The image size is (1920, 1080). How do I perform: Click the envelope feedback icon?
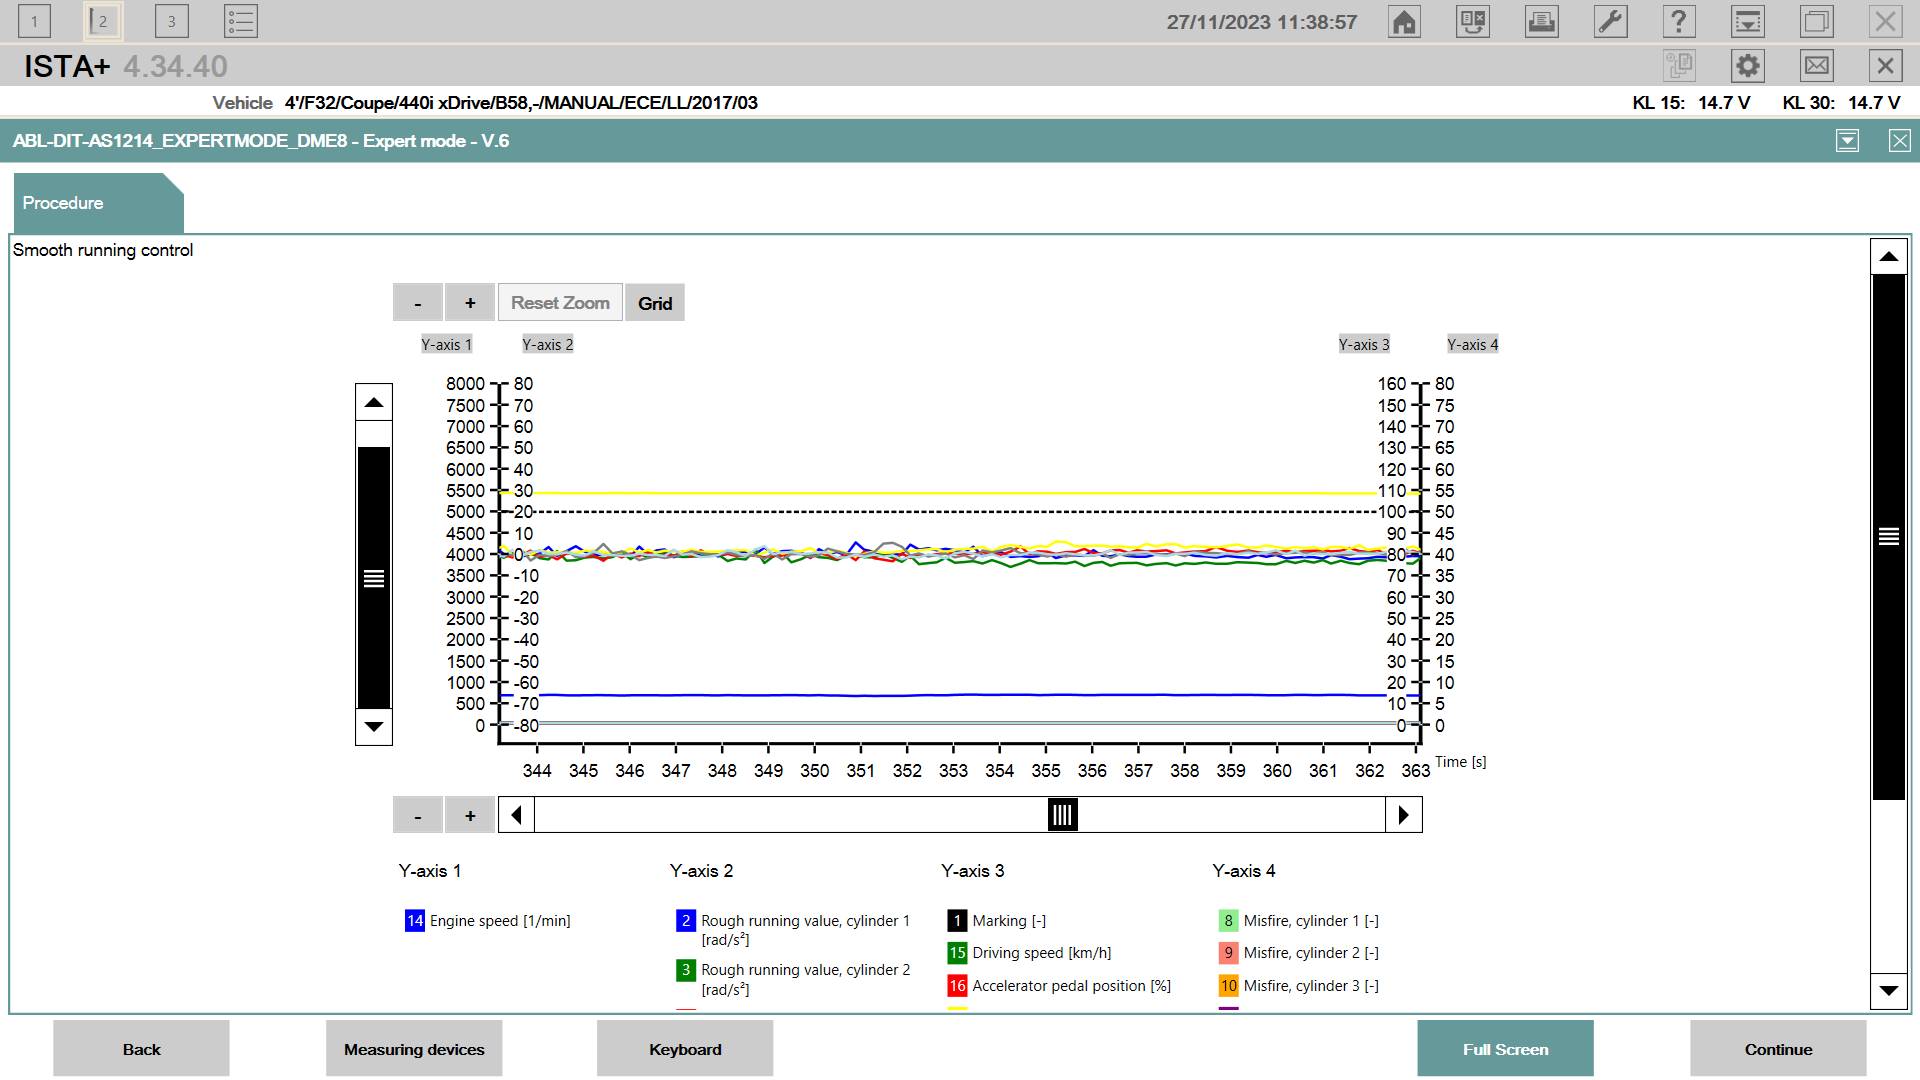pos(1816,66)
